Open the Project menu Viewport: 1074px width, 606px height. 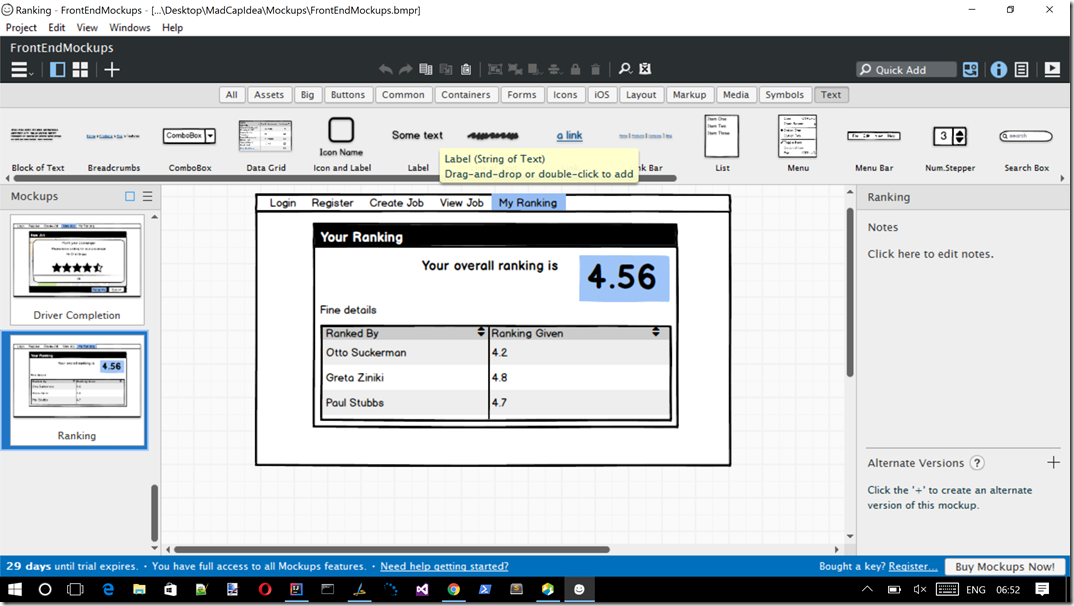[21, 27]
